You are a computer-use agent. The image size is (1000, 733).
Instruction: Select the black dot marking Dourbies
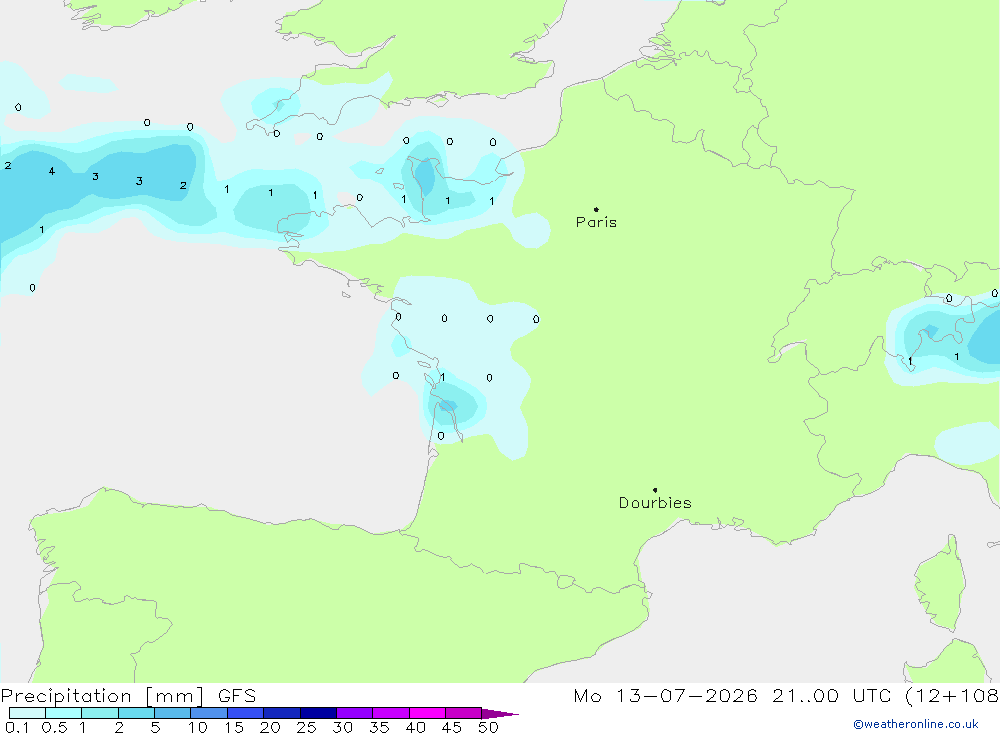pyautogui.click(x=655, y=490)
